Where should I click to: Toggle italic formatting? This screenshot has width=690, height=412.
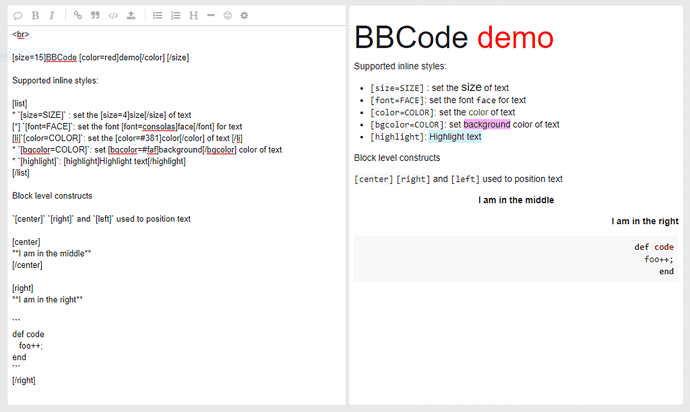(52, 15)
